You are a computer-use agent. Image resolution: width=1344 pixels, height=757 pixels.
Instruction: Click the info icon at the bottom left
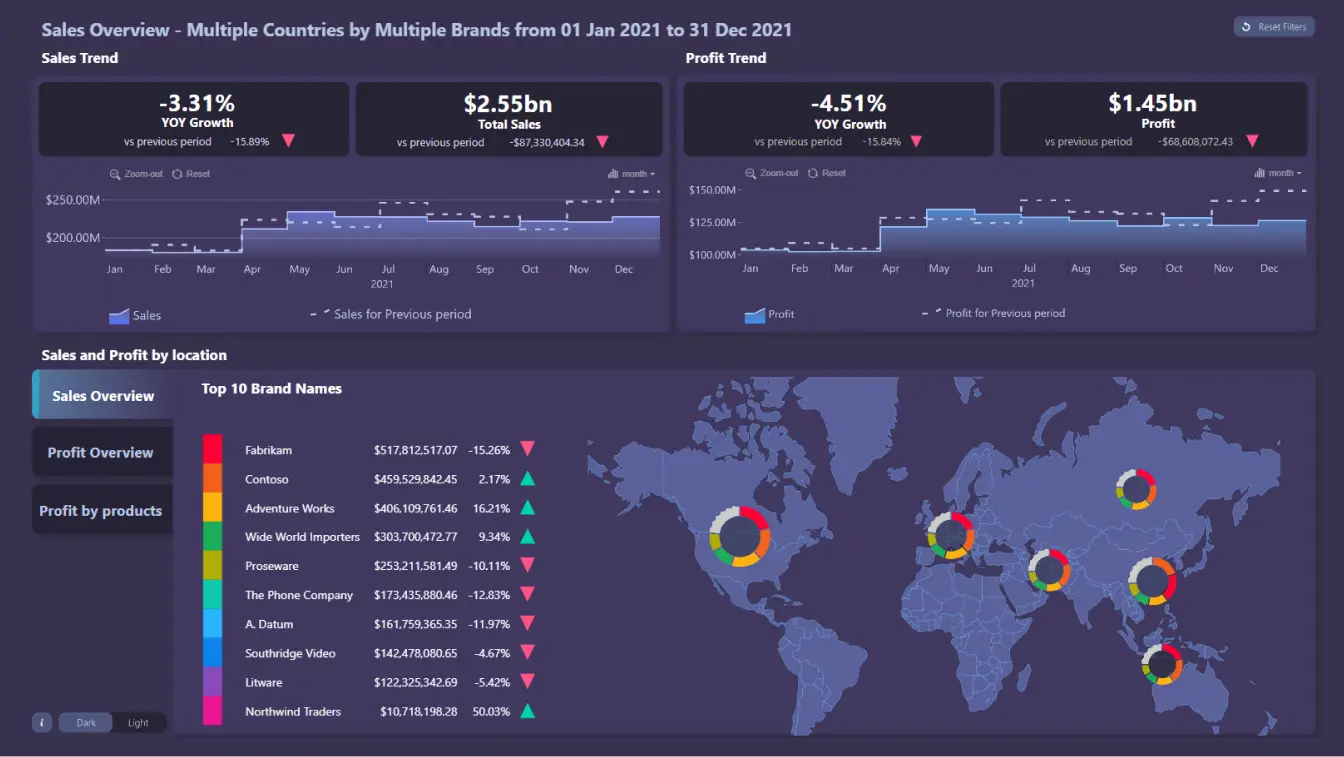(41, 722)
